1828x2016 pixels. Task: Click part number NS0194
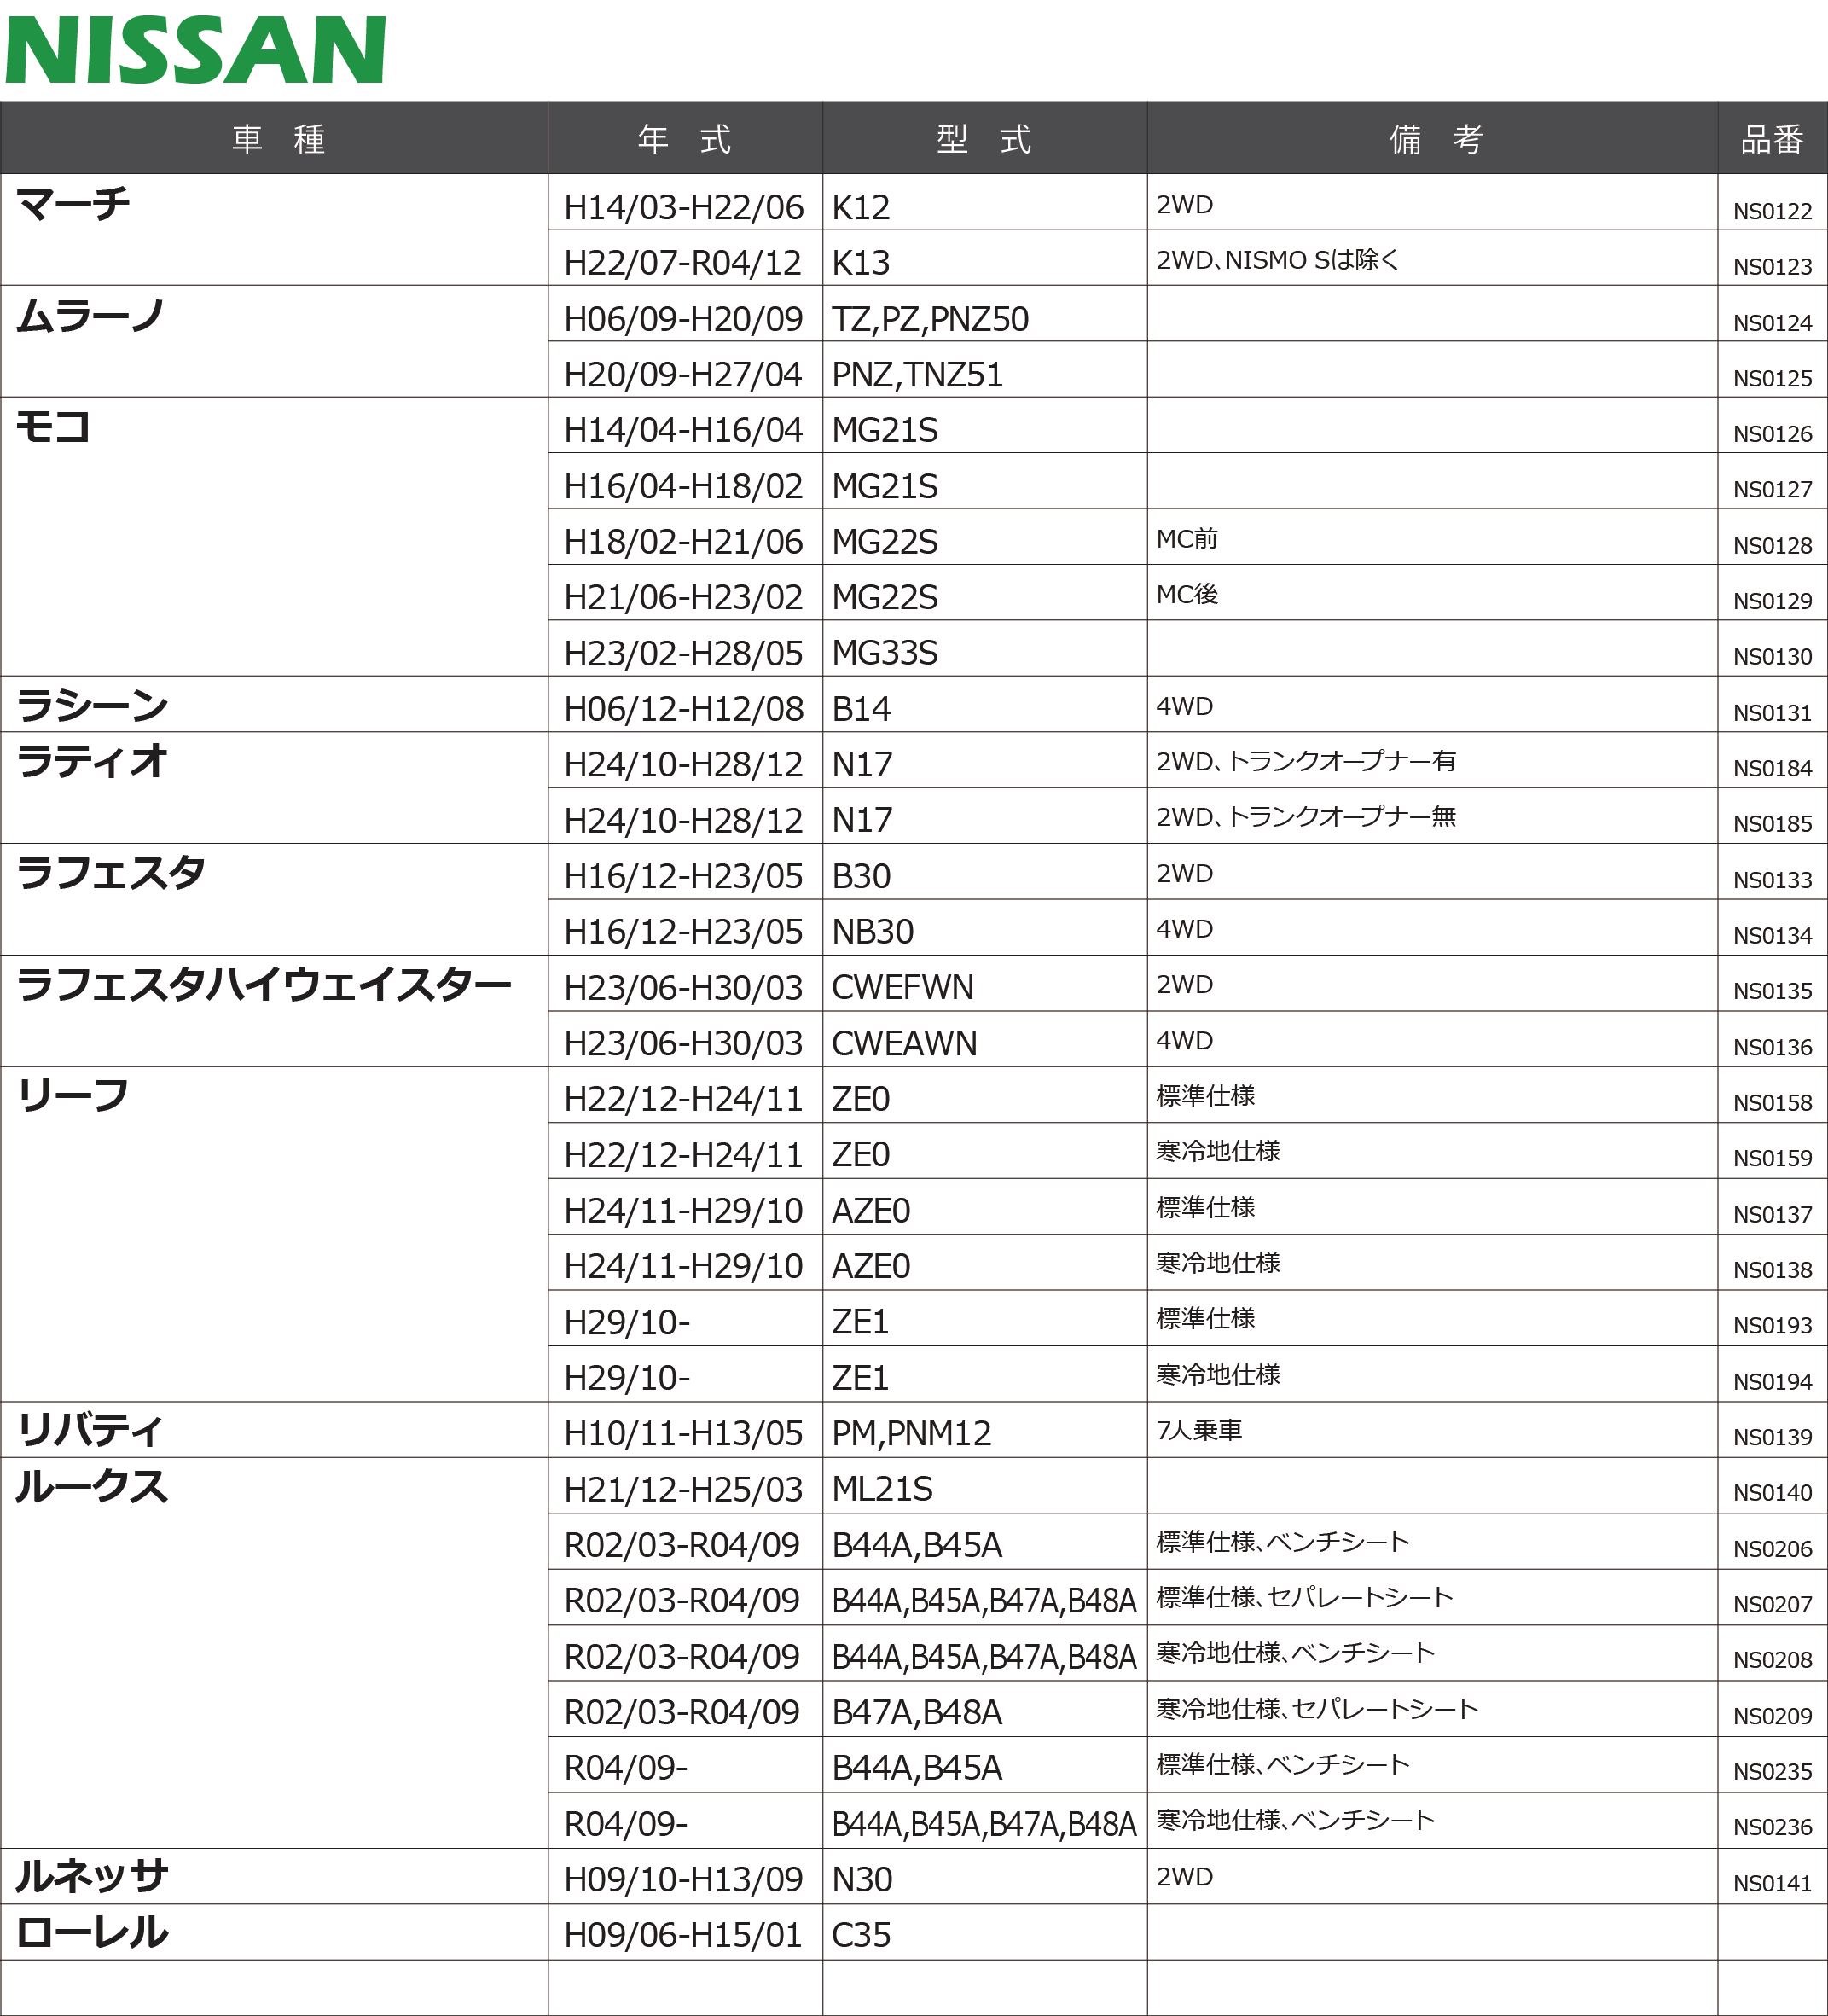tap(1772, 1382)
